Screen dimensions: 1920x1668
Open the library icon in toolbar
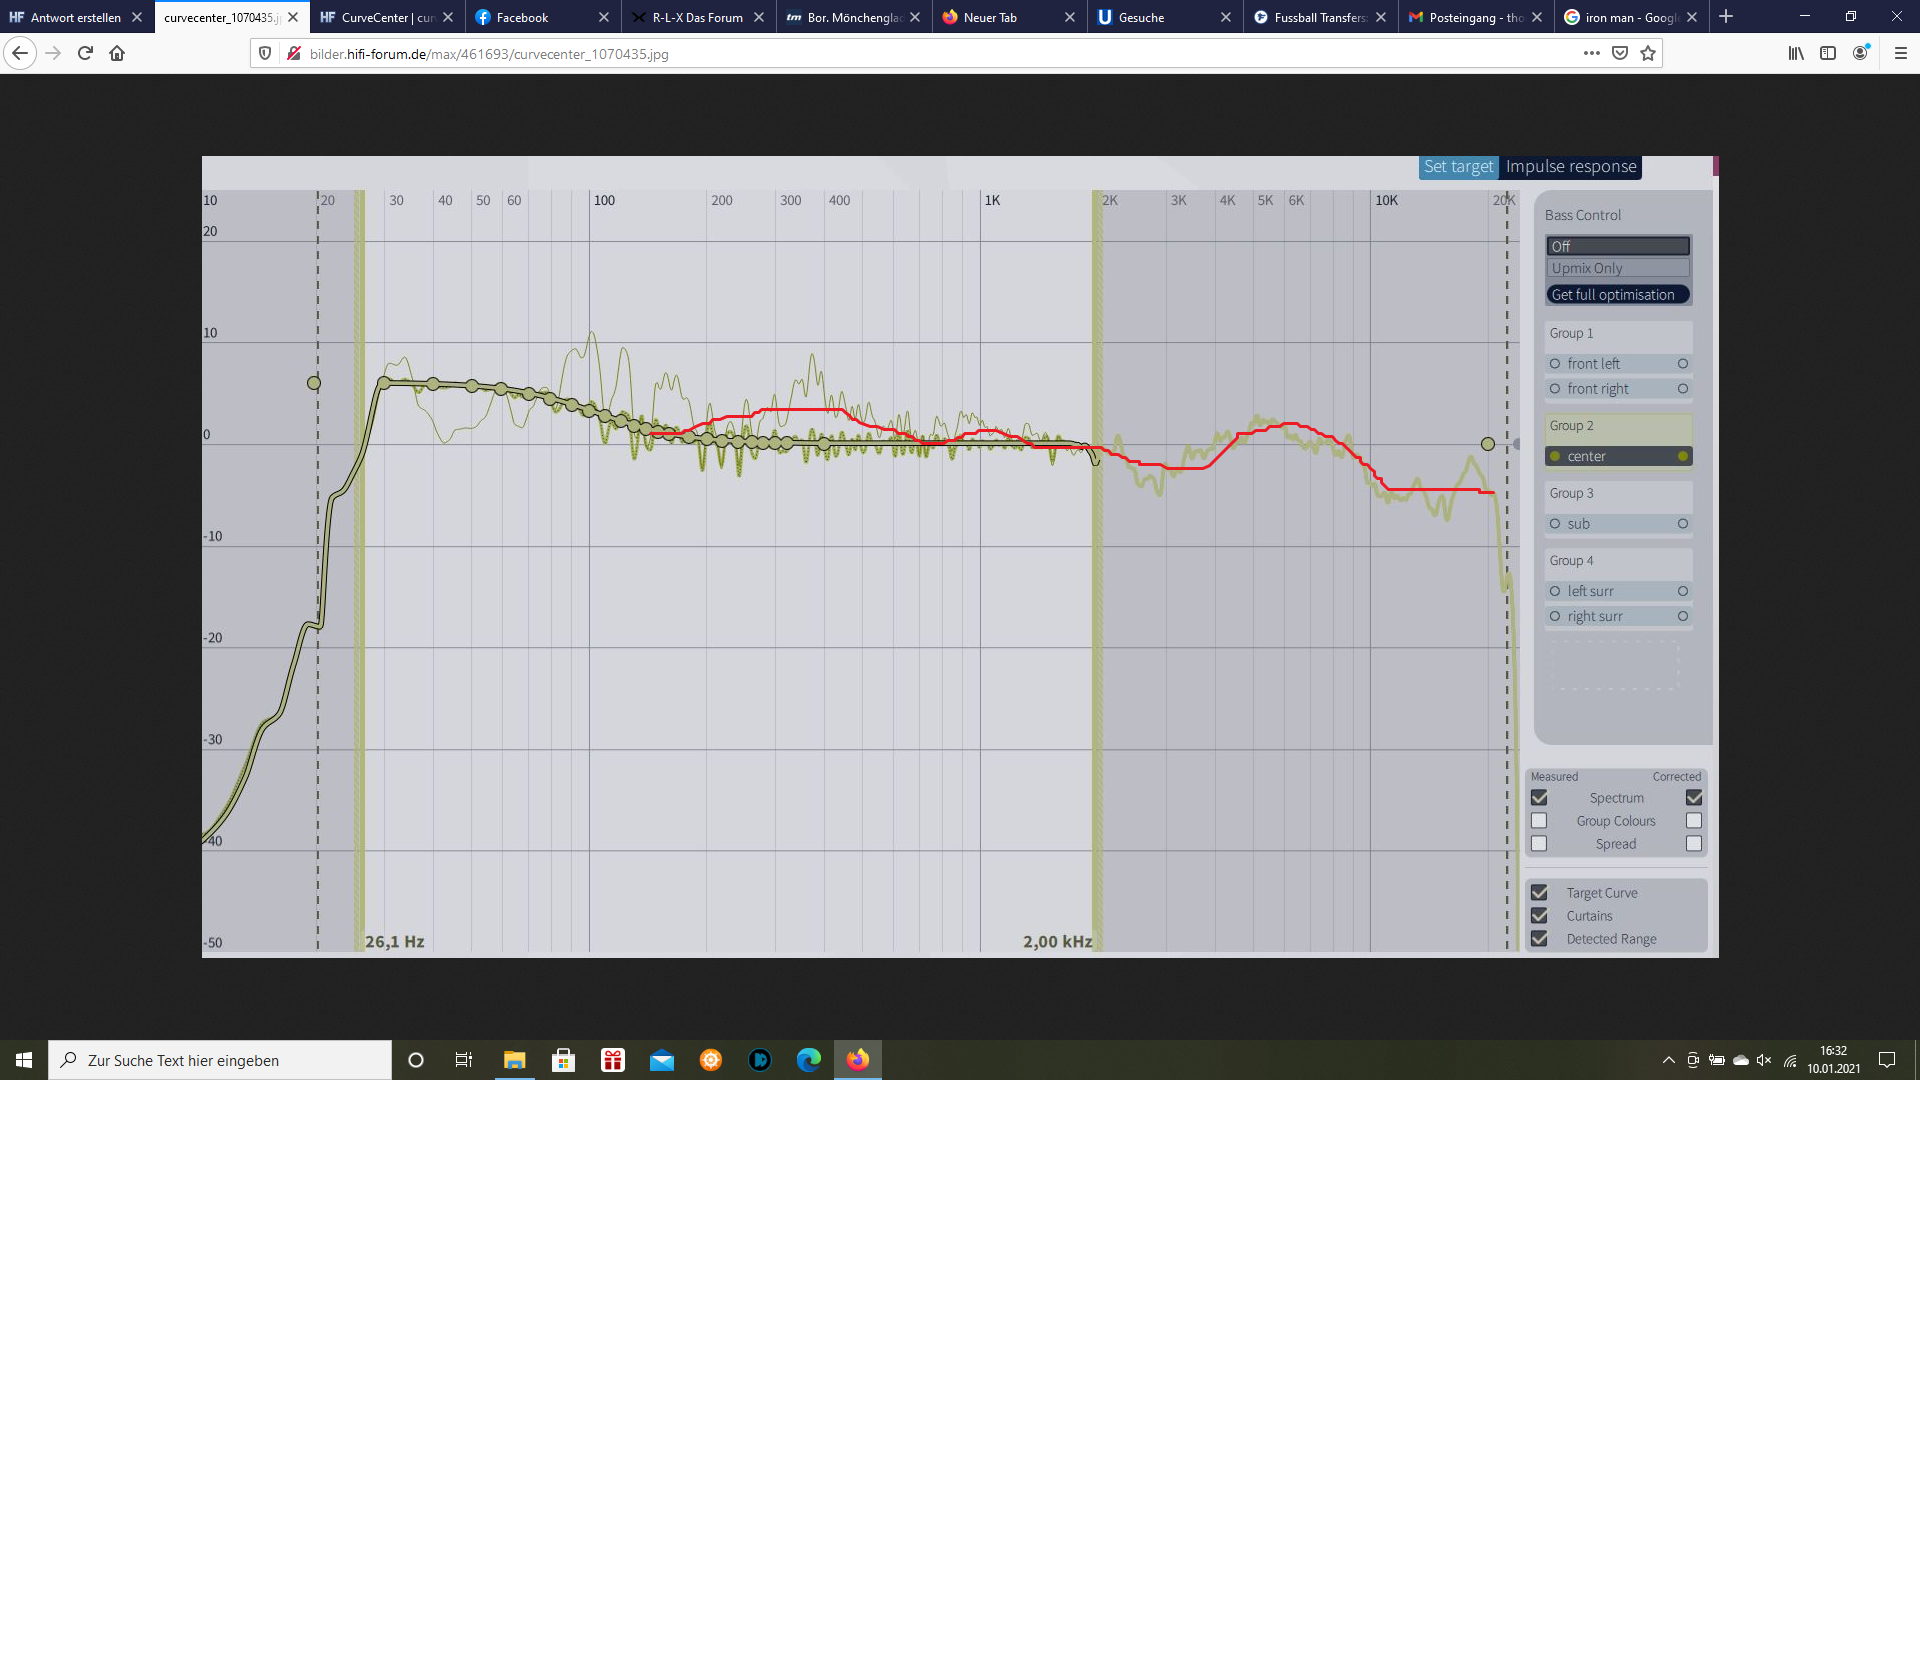click(1796, 53)
